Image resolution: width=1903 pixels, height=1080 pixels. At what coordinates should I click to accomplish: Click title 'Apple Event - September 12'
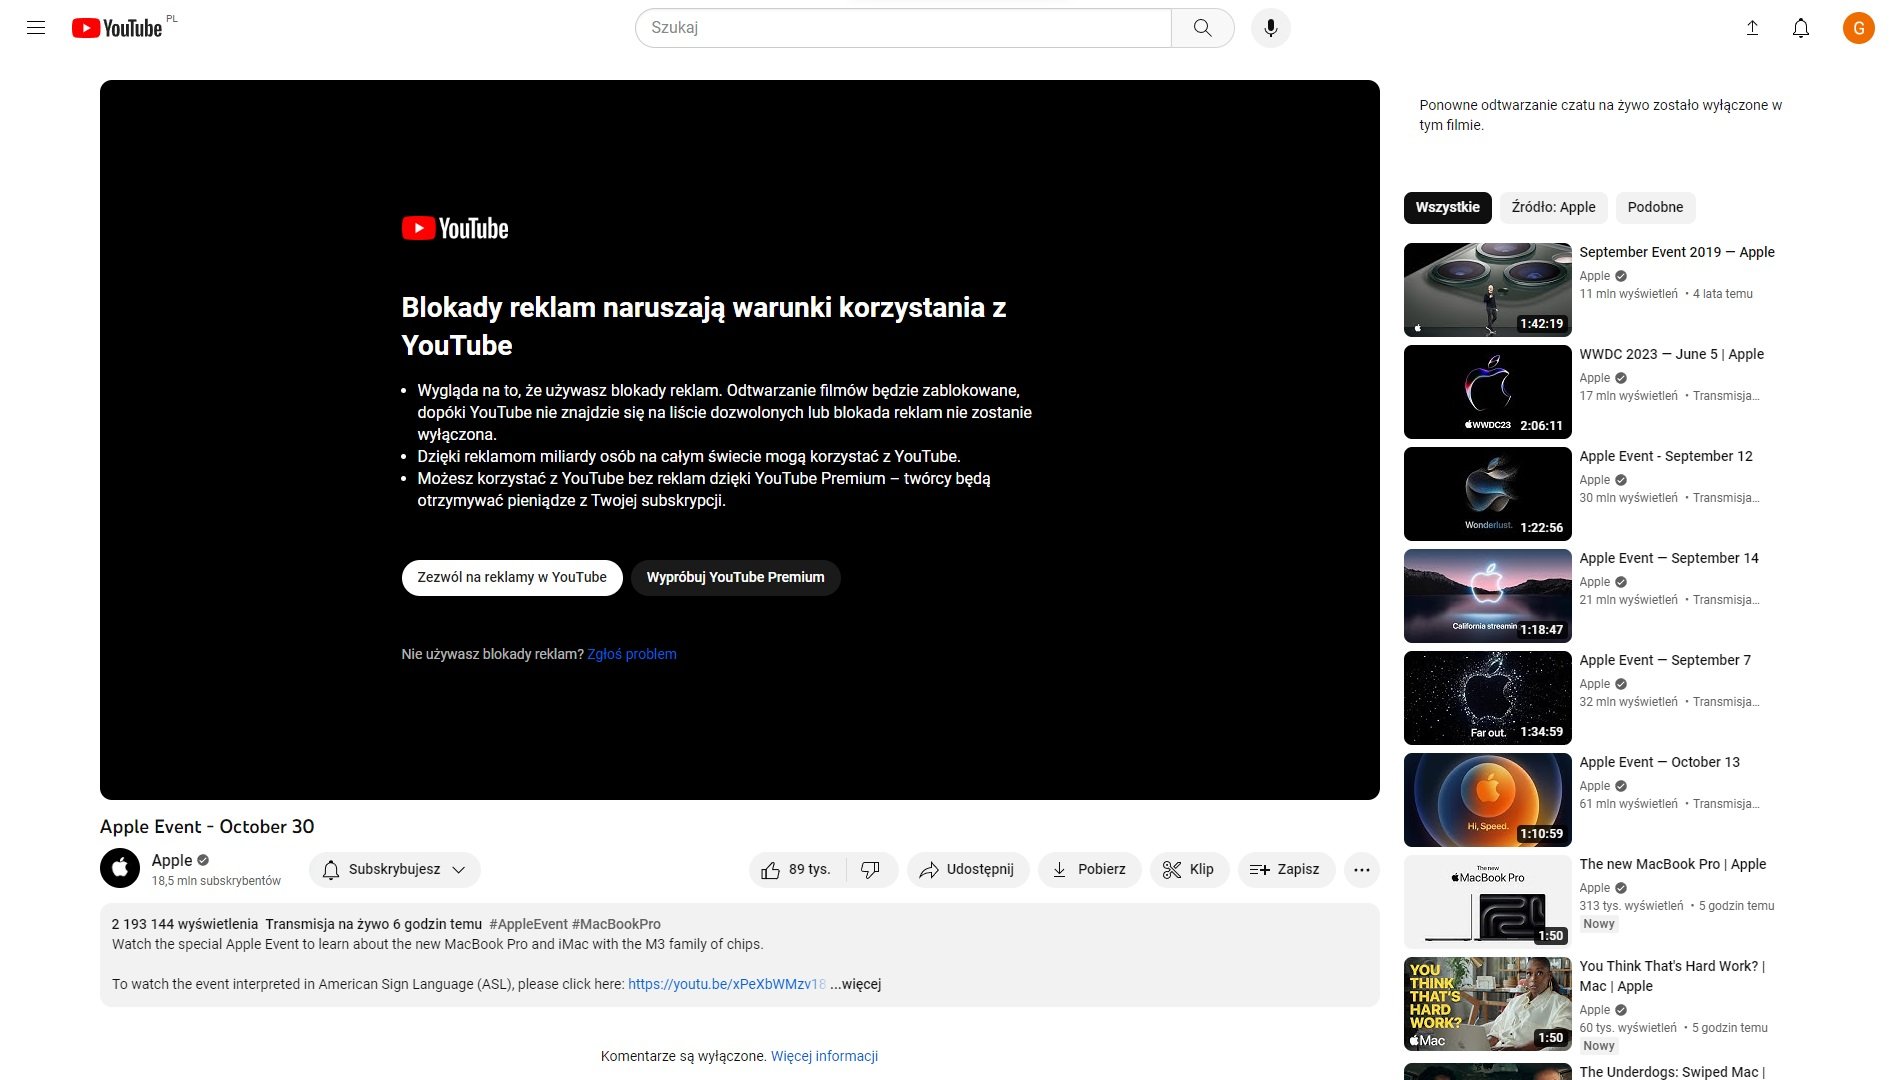click(x=1666, y=456)
